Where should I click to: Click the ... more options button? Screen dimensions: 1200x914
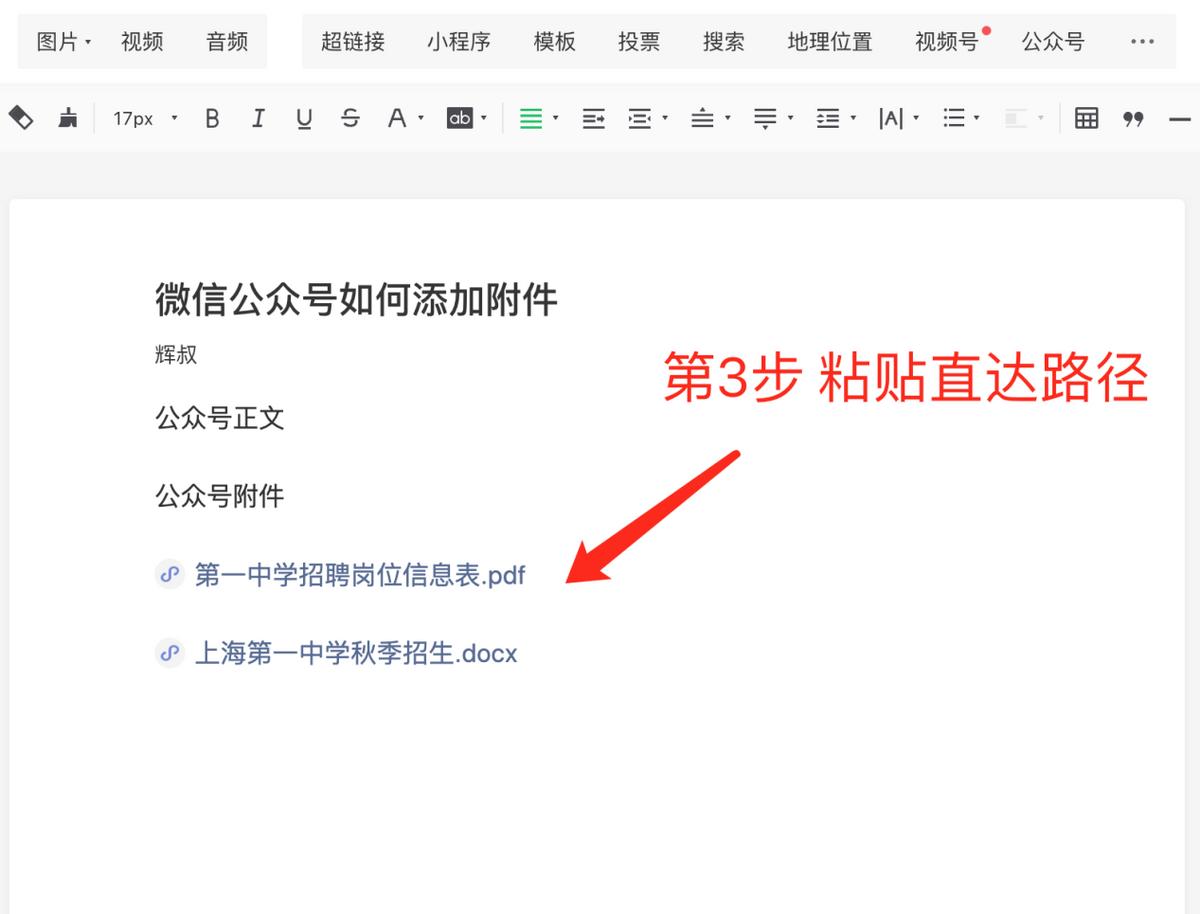click(x=1142, y=41)
